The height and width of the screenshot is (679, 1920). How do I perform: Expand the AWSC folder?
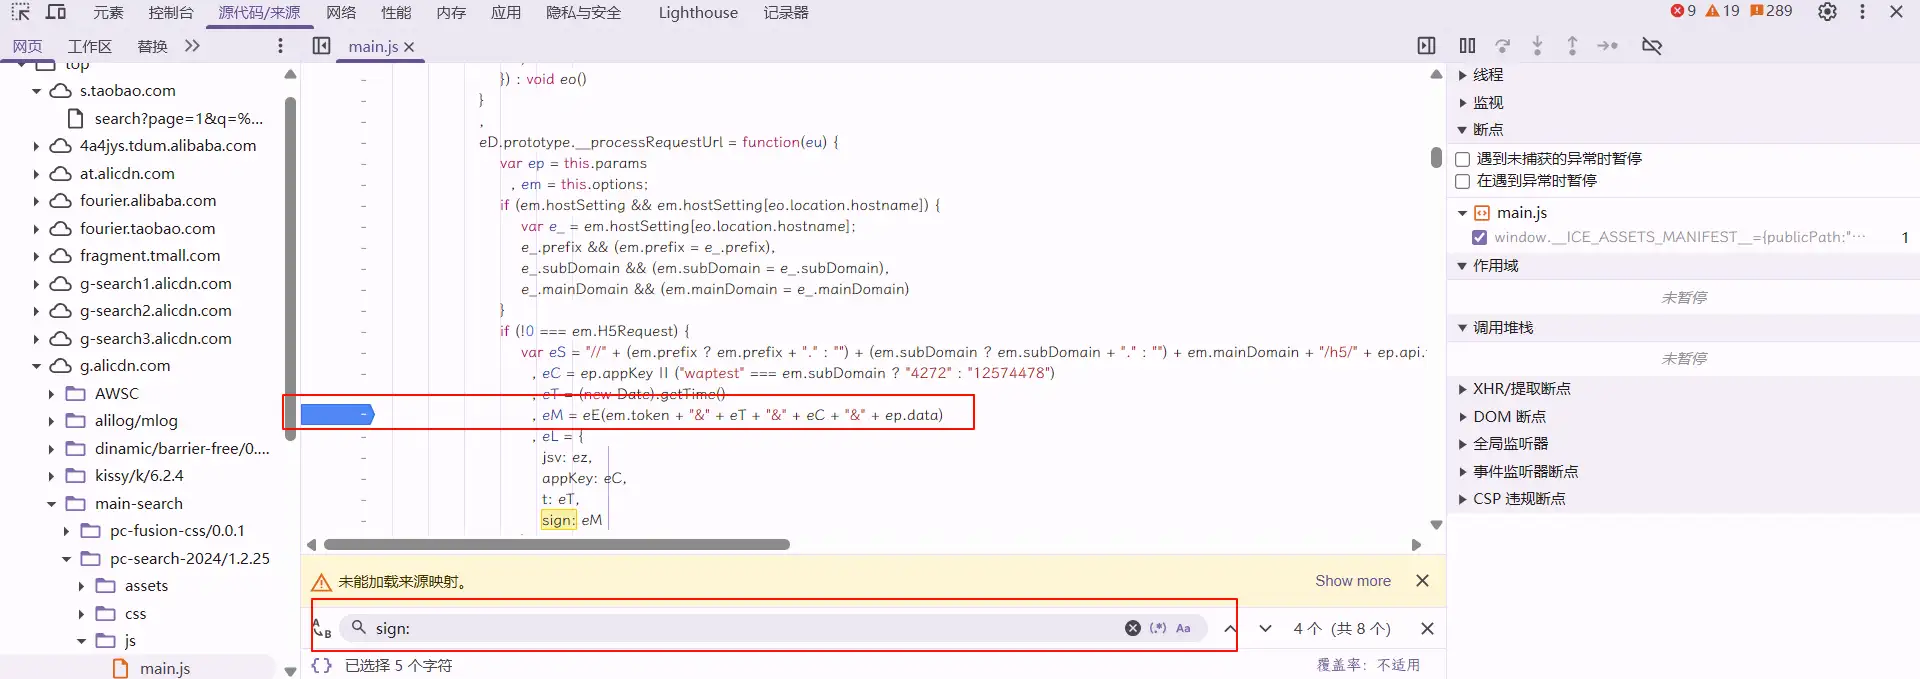click(52, 394)
